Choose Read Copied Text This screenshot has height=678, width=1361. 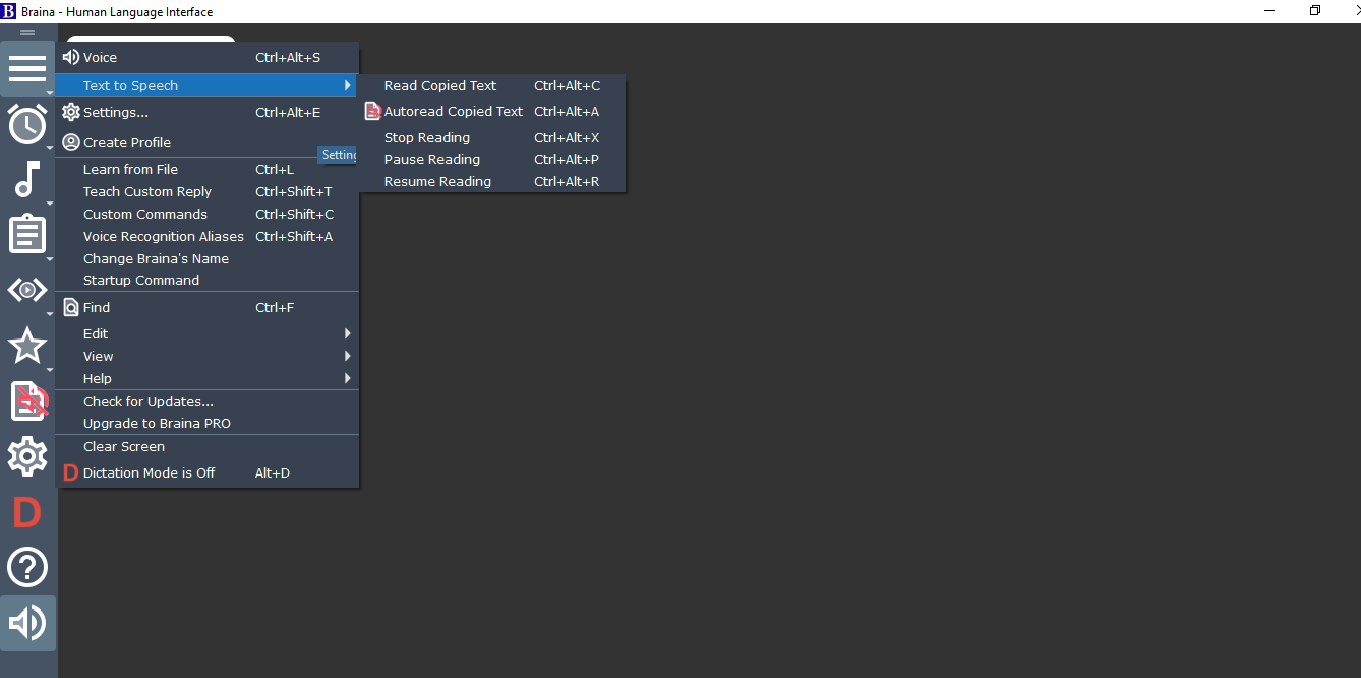[x=492, y=85]
